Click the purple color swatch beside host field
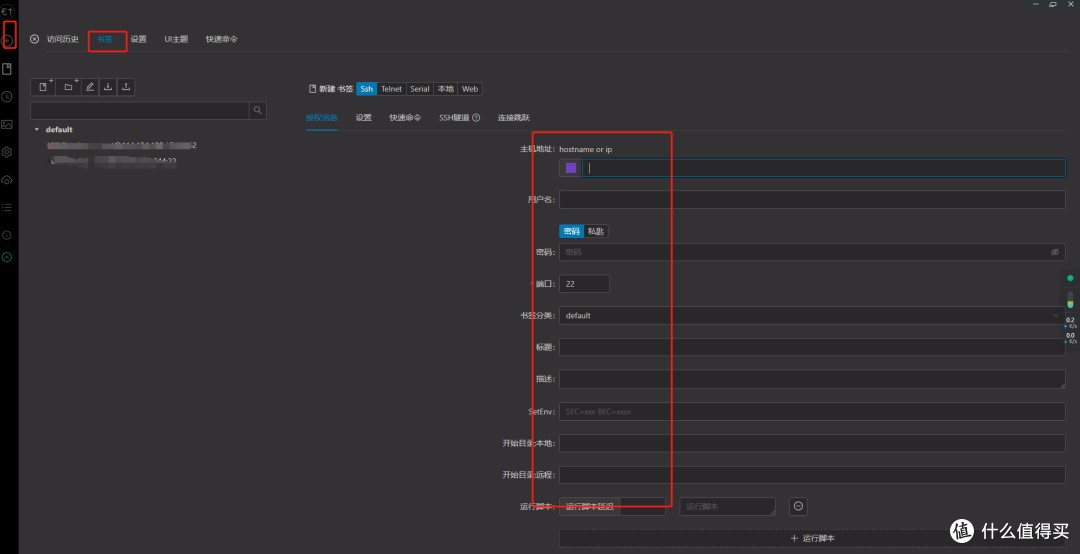 (571, 167)
